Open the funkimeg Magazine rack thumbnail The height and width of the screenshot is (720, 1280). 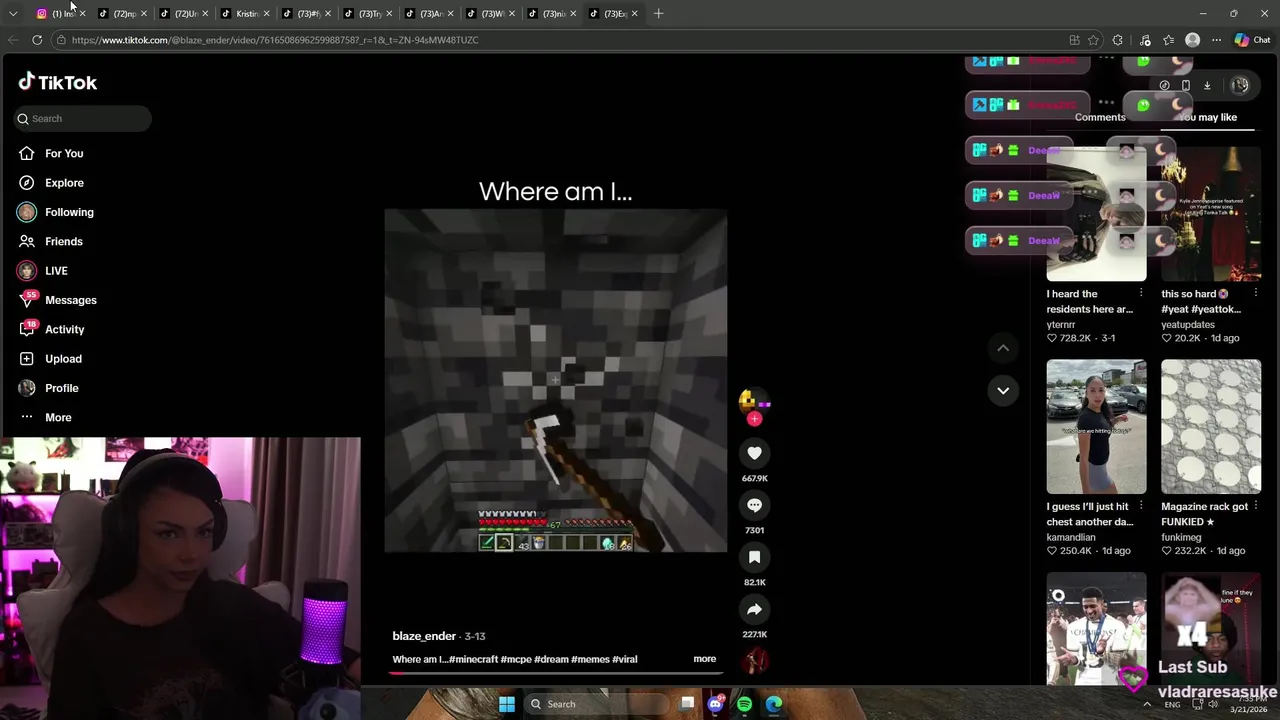[x=1211, y=427]
